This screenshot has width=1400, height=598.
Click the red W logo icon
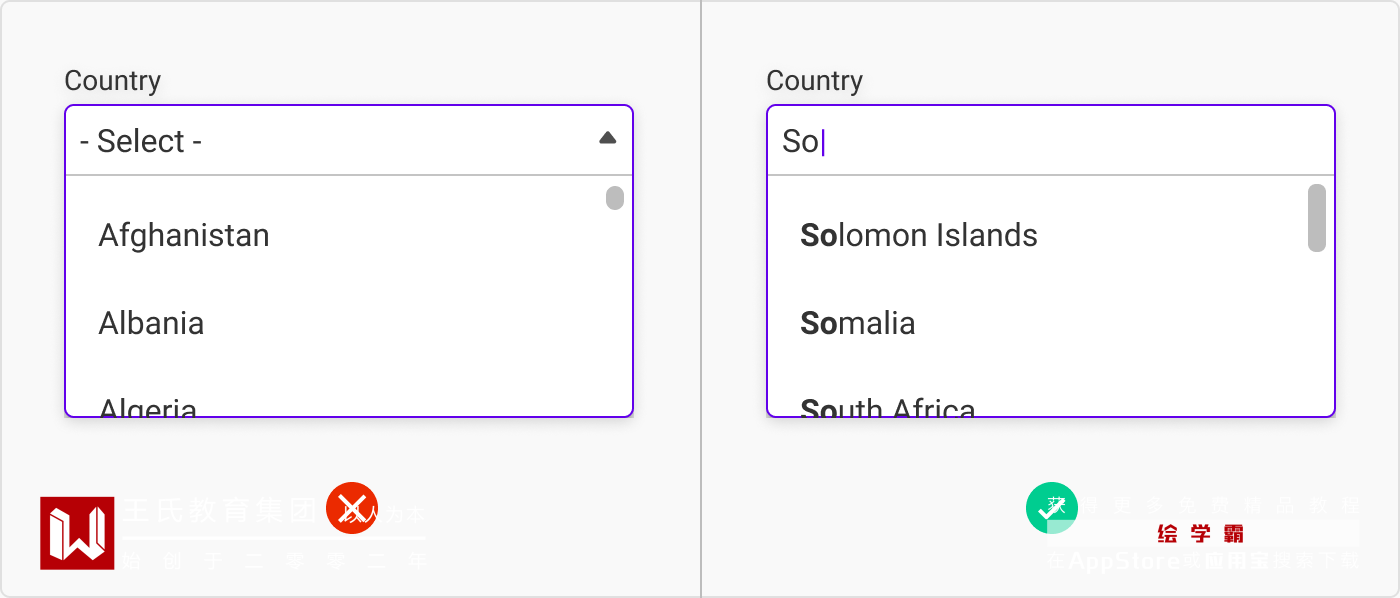[x=77, y=533]
